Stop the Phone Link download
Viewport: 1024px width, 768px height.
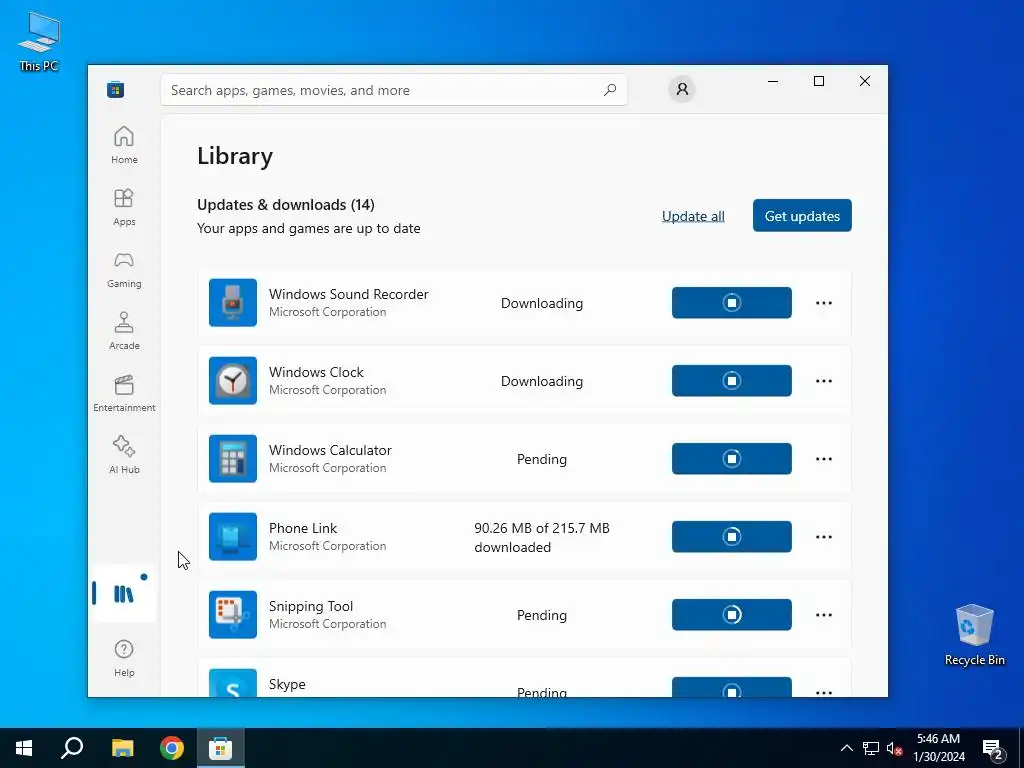(731, 537)
